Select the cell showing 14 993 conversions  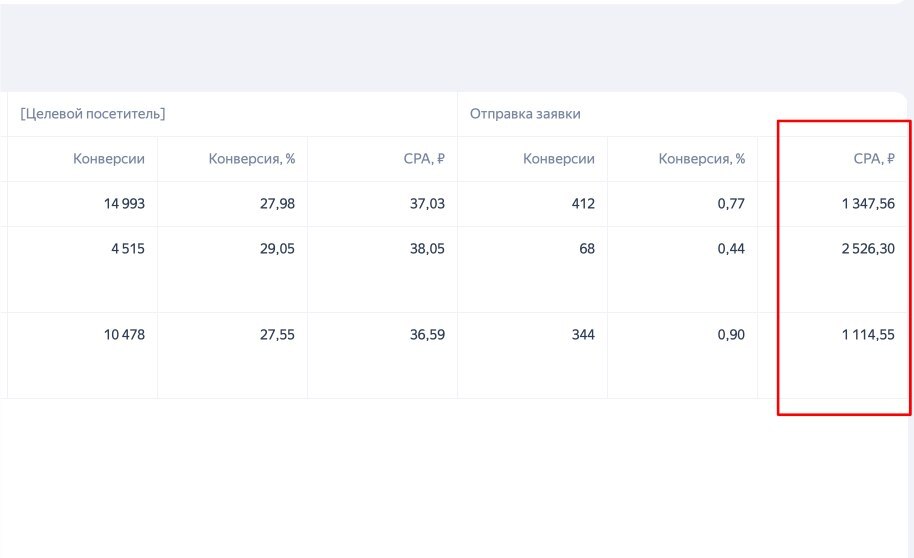click(x=124, y=204)
